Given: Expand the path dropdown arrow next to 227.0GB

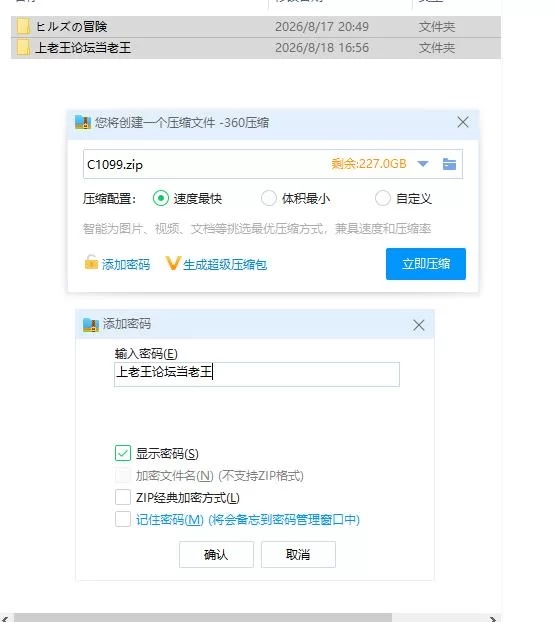Looking at the screenshot, I should click(x=423, y=164).
